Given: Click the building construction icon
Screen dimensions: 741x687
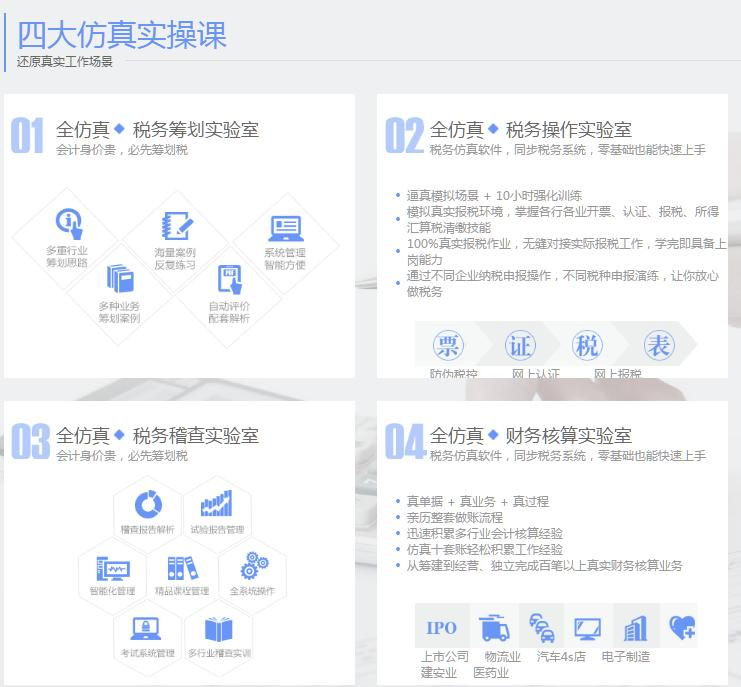Looking at the screenshot, I should [636, 628].
